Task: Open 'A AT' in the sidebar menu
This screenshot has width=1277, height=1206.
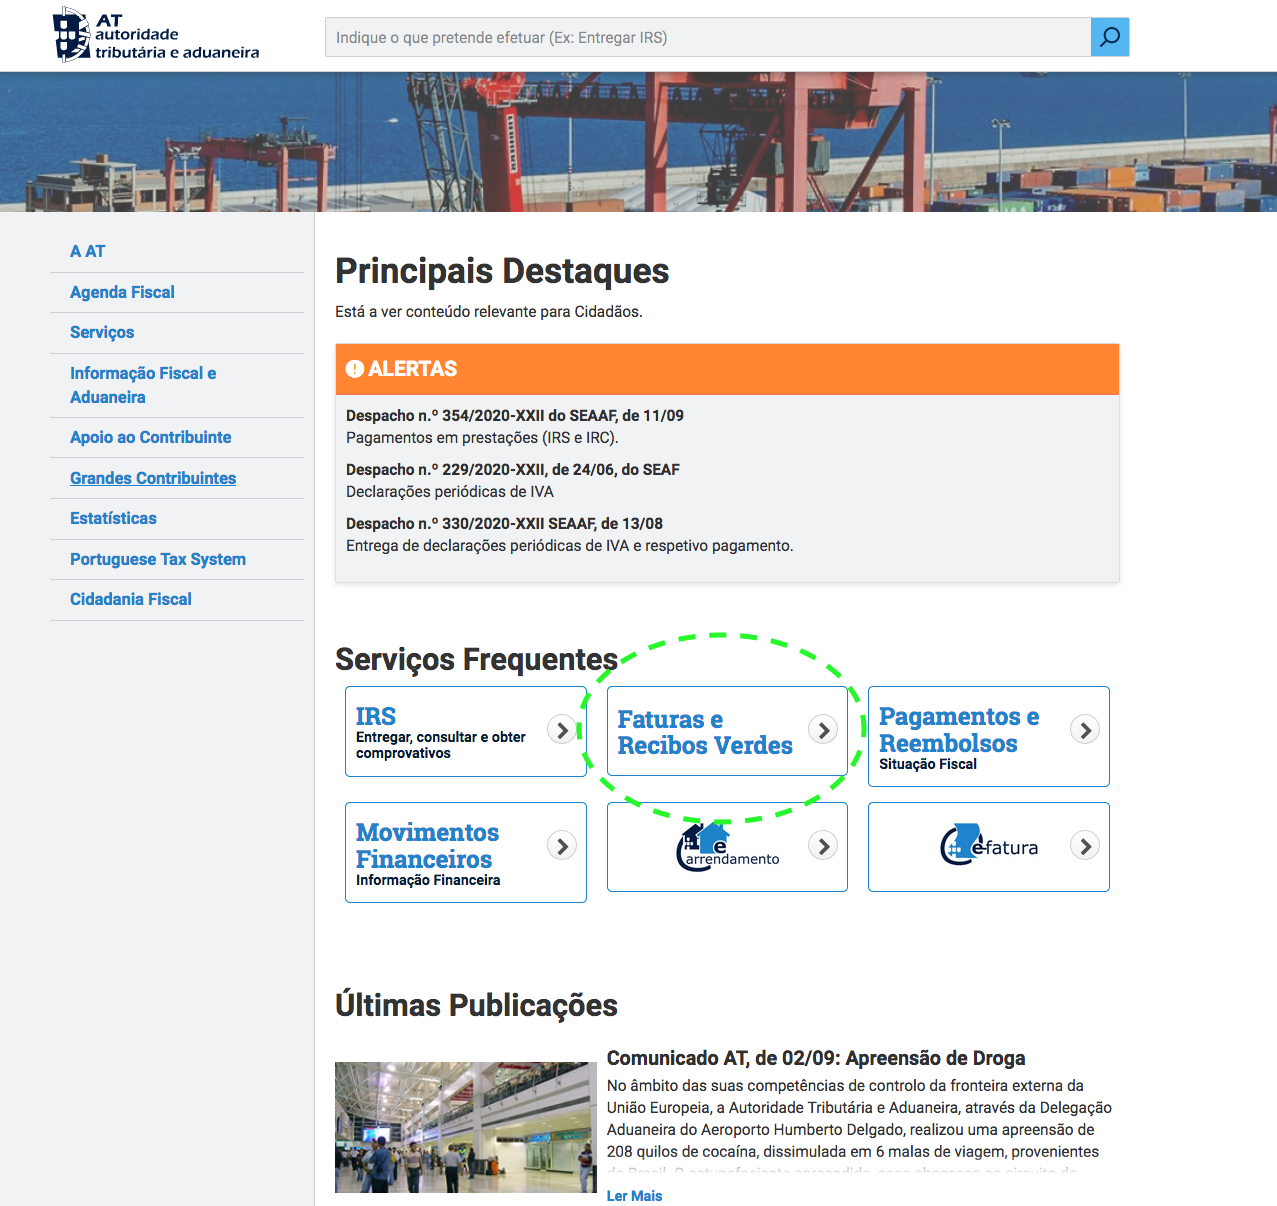Action: coord(88,251)
